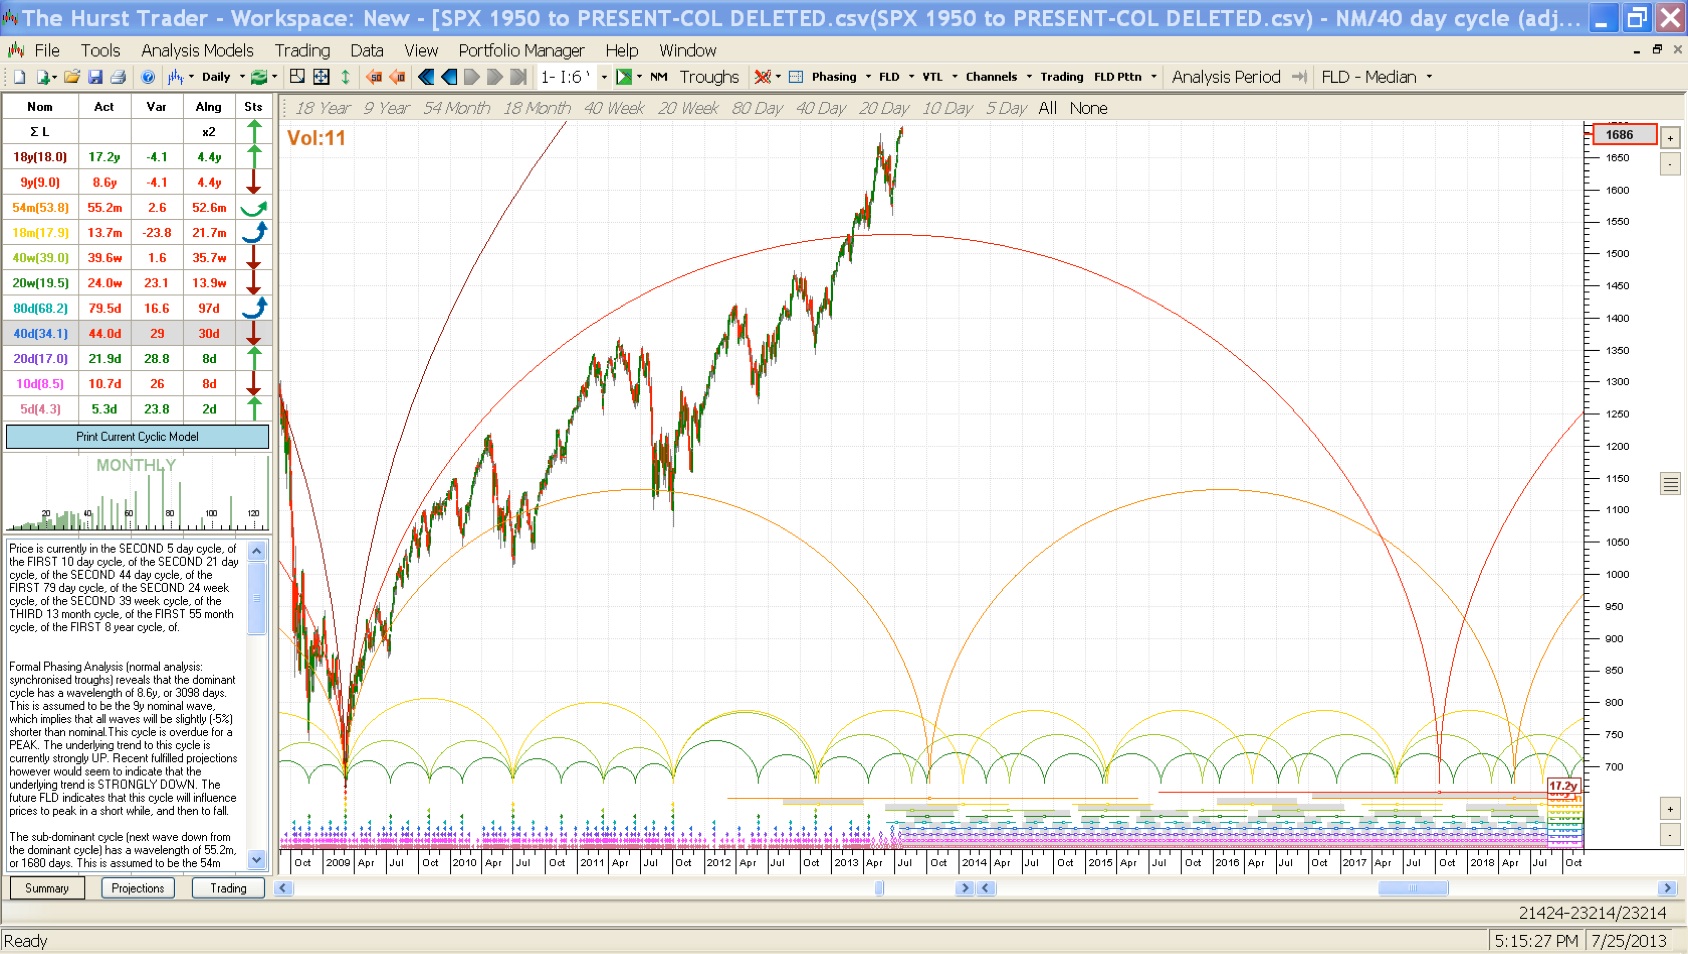Select the 40d(34.1) row in cycle table
The width and height of the screenshot is (1688, 954).
(40, 334)
